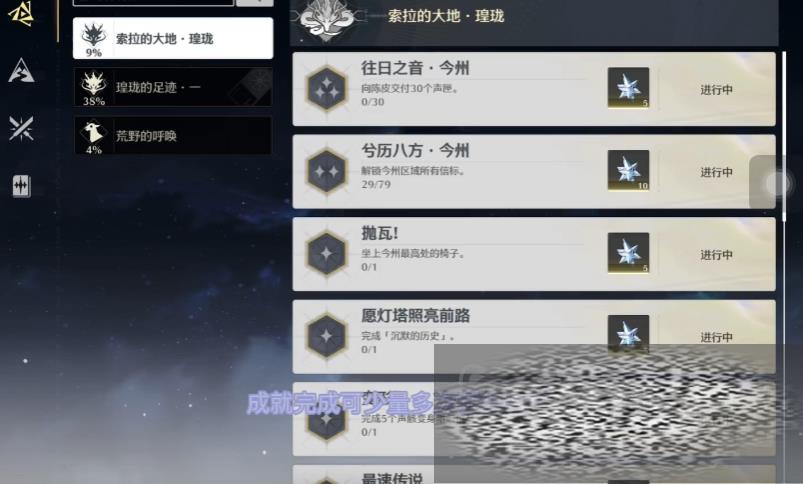Viewport: 803px width, 484px height.
Task: Open the 往日之音·今州 achievement entry title
Action: (x=415, y=68)
